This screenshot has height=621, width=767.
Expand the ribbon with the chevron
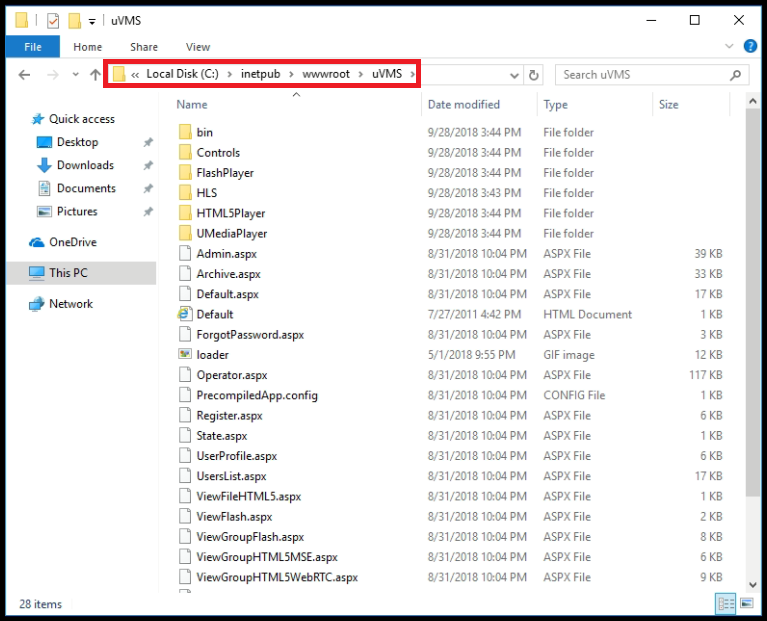coord(729,46)
